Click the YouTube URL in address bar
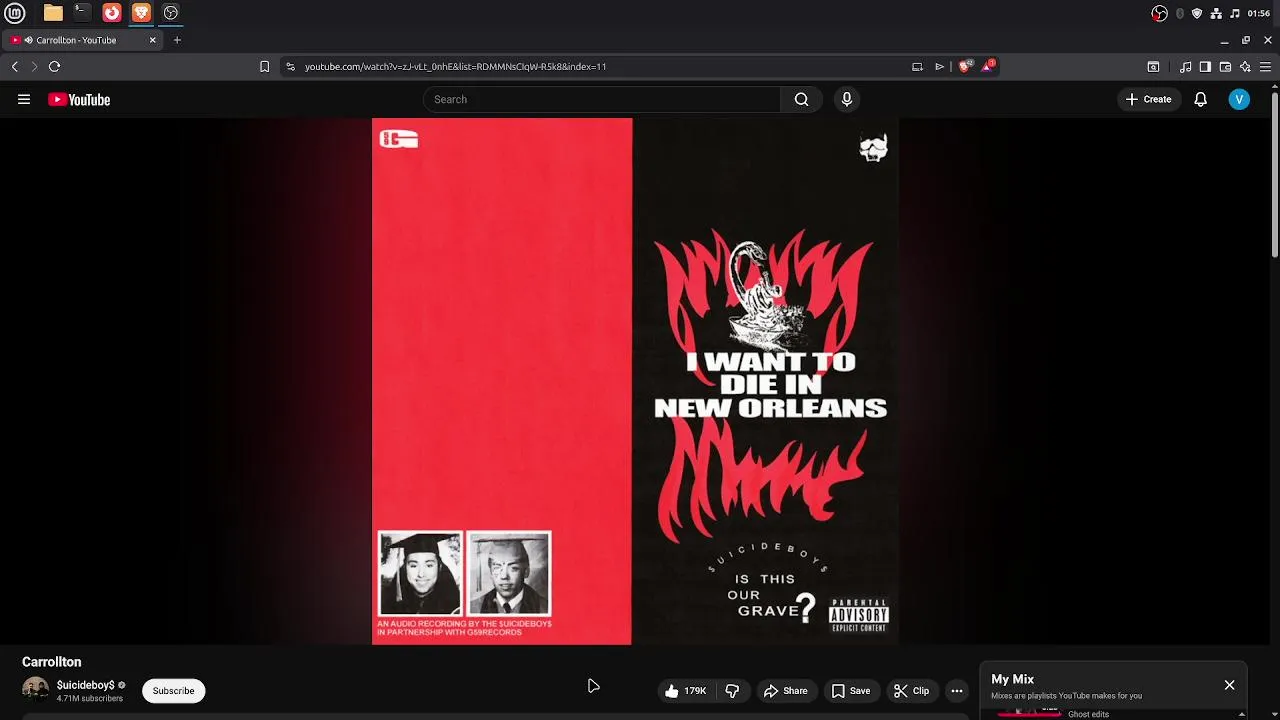The height and width of the screenshot is (720, 1280). click(x=455, y=66)
